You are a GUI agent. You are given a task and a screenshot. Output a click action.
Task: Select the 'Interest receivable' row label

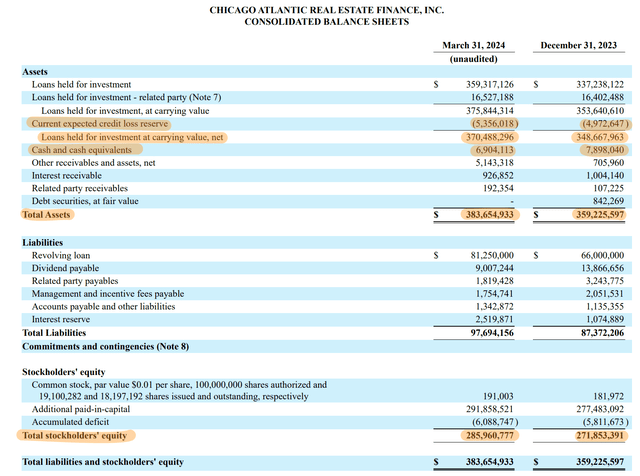[67, 176]
